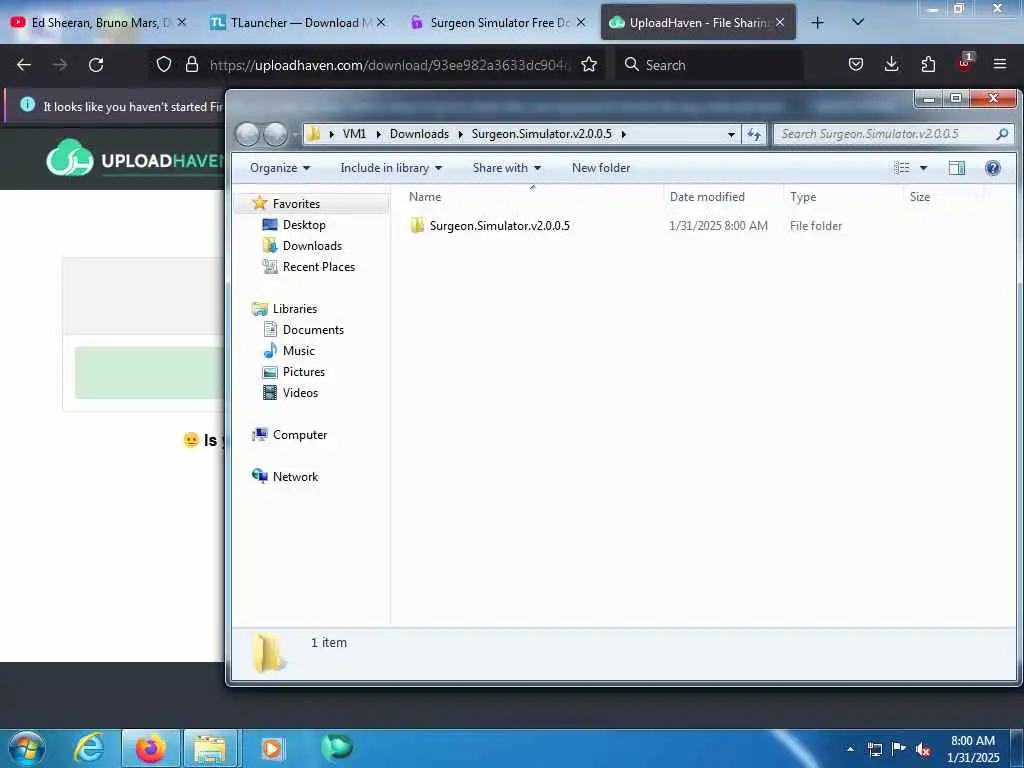Select Computer in navigation pane
Screen dimensions: 1024x768
coord(300,435)
